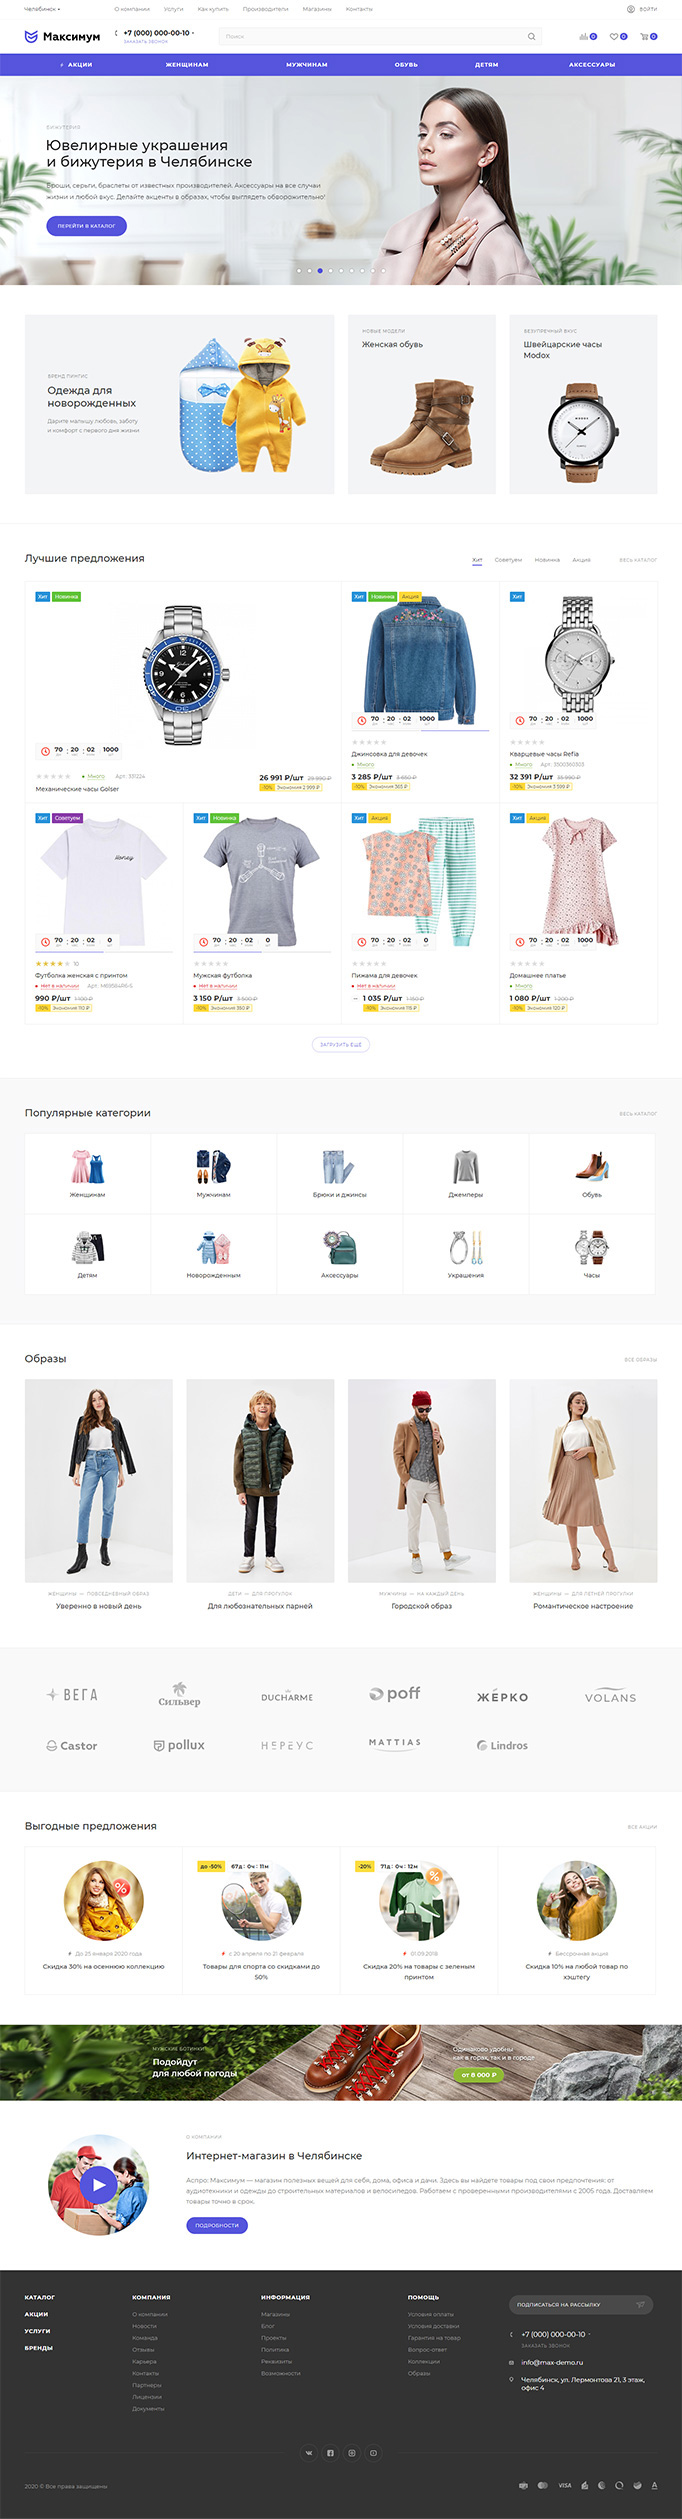
Task: Select the first banner slider dot
Action: pos(298,270)
